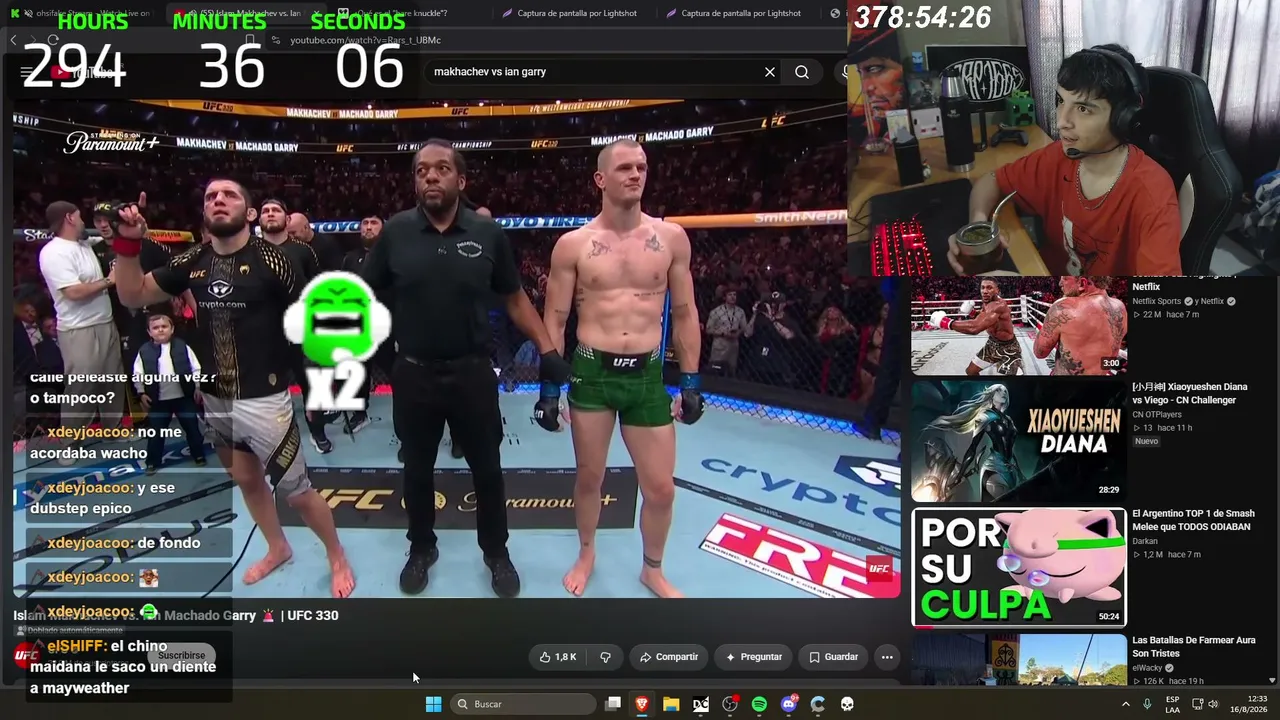This screenshot has height=720, width=1280.
Task: Open the UFC channel avatar
Action: (27, 656)
